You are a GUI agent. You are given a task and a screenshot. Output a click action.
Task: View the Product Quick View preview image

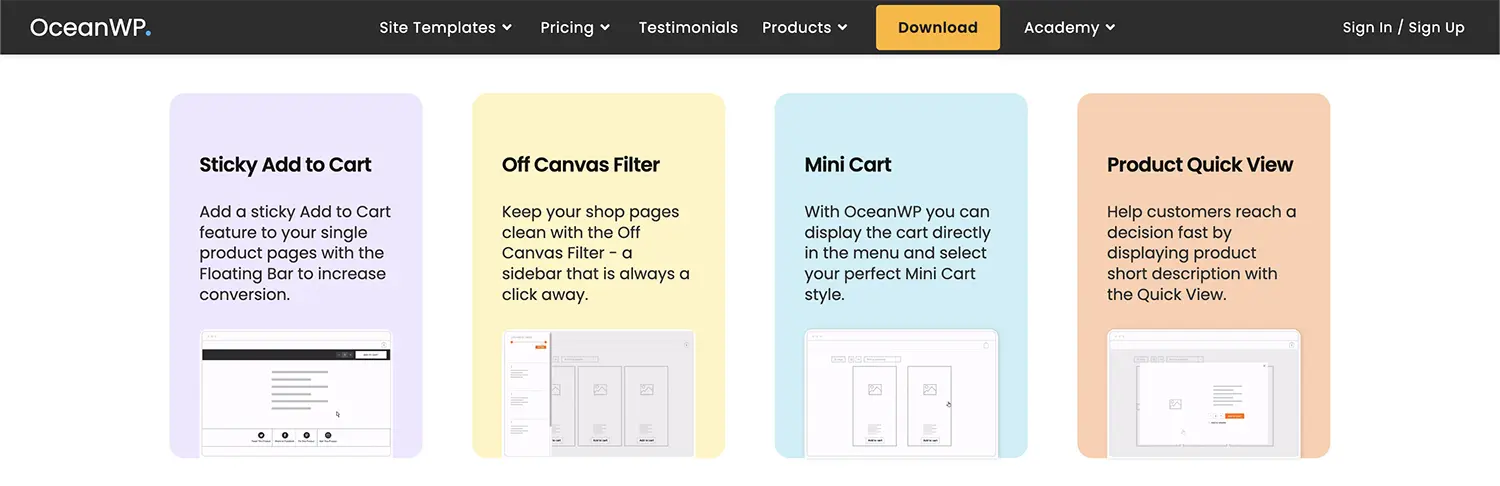click(x=1204, y=393)
